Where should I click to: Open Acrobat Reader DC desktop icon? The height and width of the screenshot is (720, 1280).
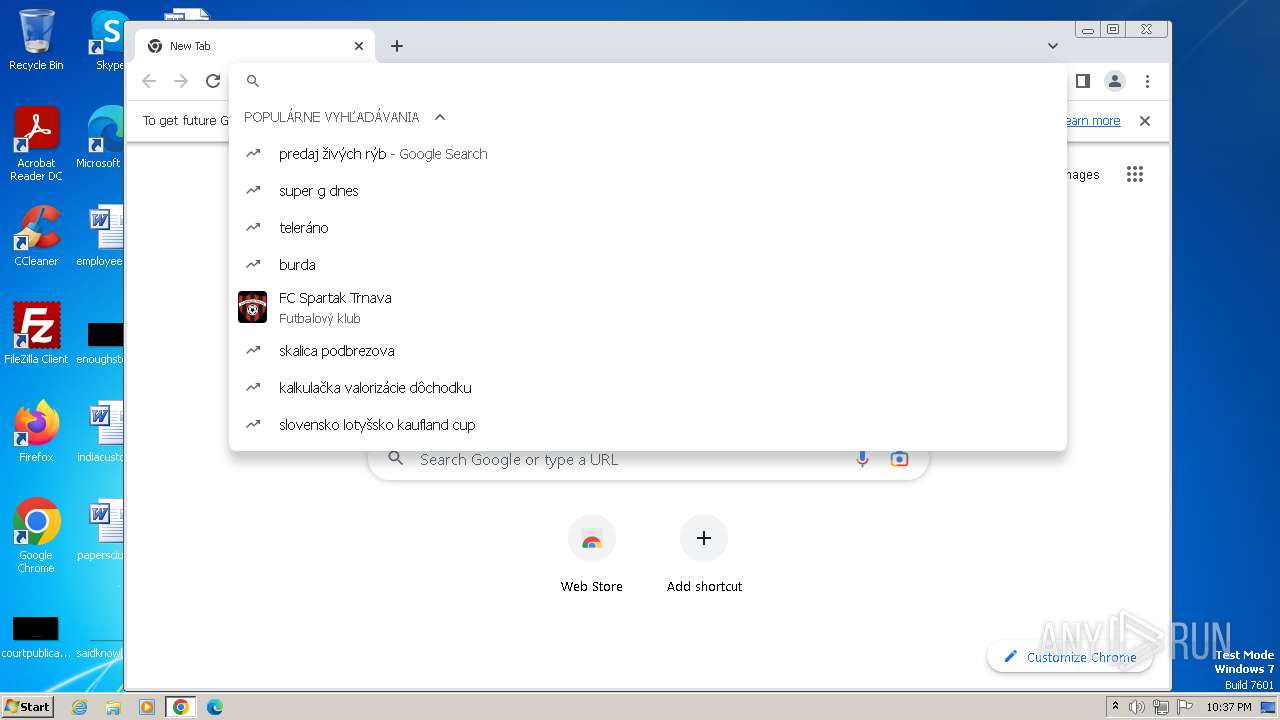(36, 144)
